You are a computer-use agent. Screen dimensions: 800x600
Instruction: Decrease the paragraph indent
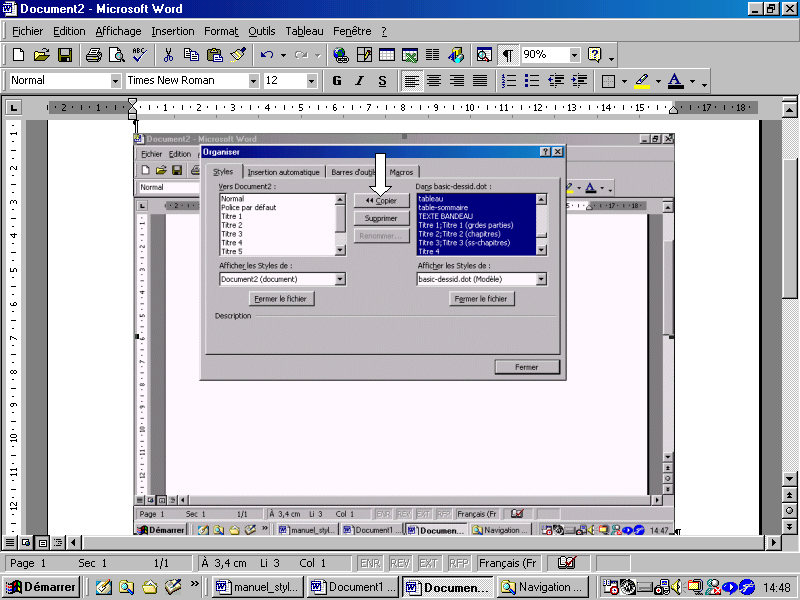[x=555, y=81]
